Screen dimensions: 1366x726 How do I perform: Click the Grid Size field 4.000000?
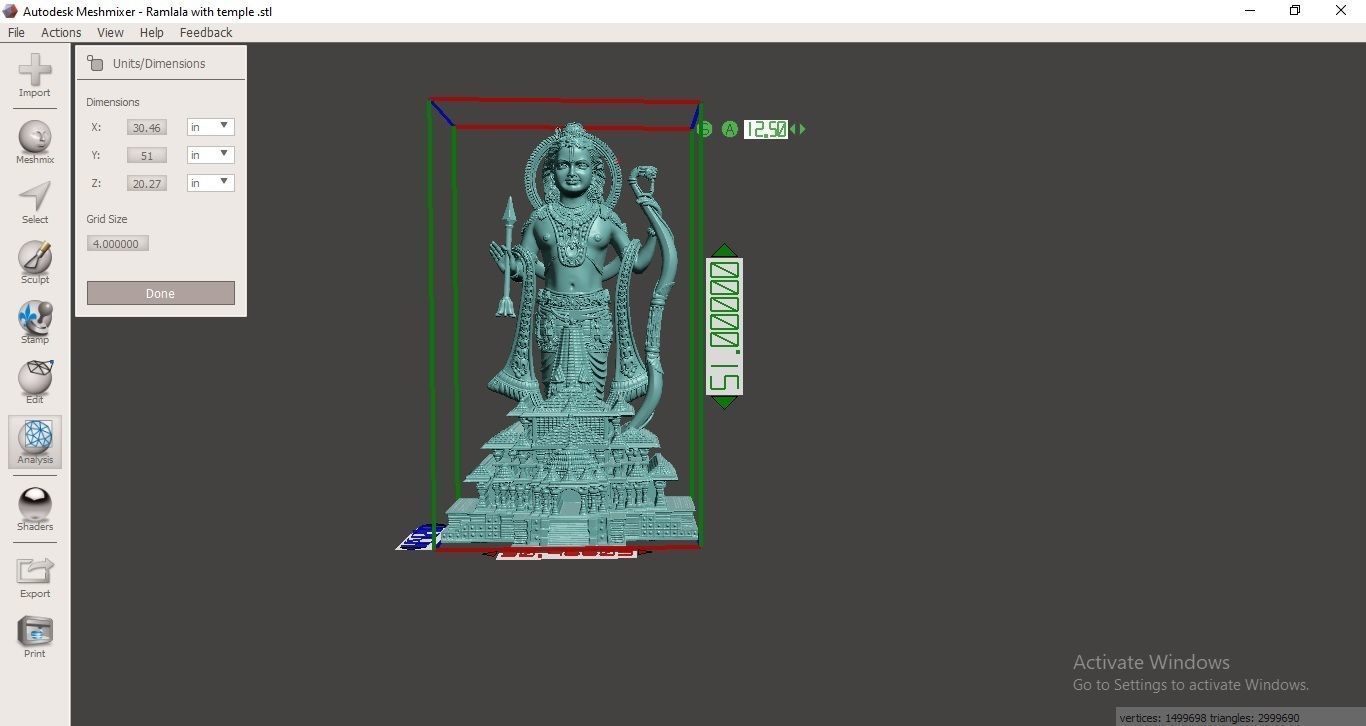pyautogui.click(x=118, y=243)
